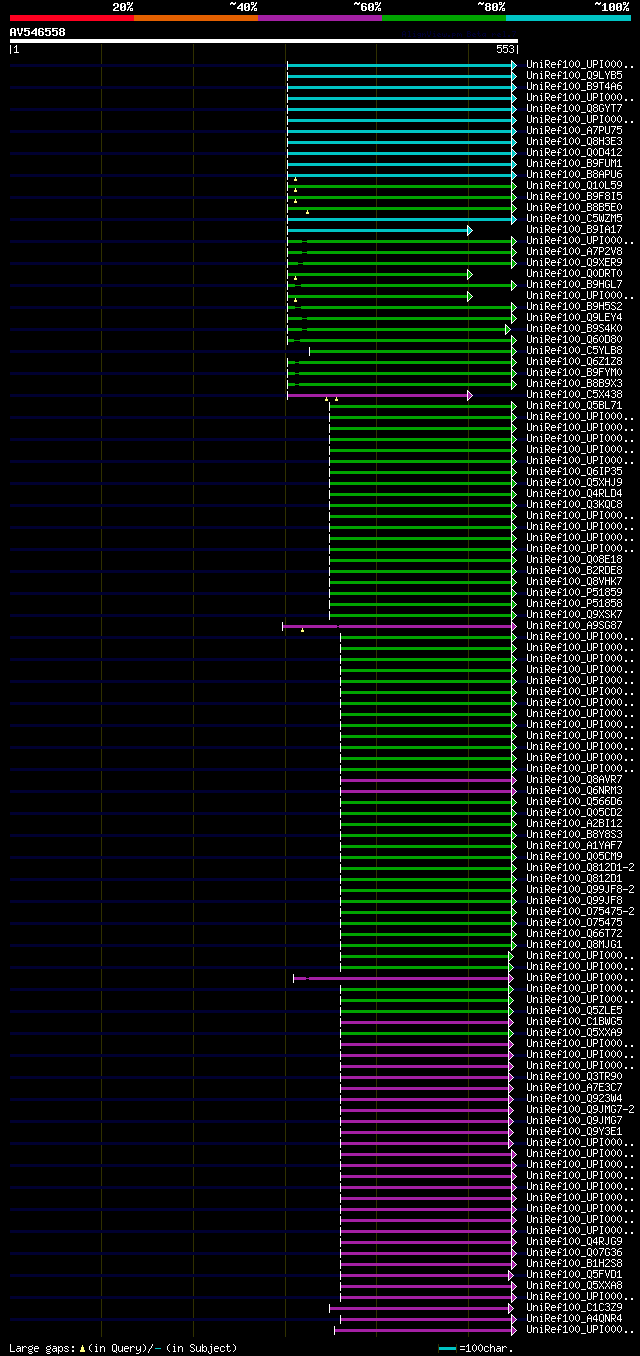
Task: Open hit UniRef100_A4QNR4
Action: pyautogui.click(x=575, y=1318)
